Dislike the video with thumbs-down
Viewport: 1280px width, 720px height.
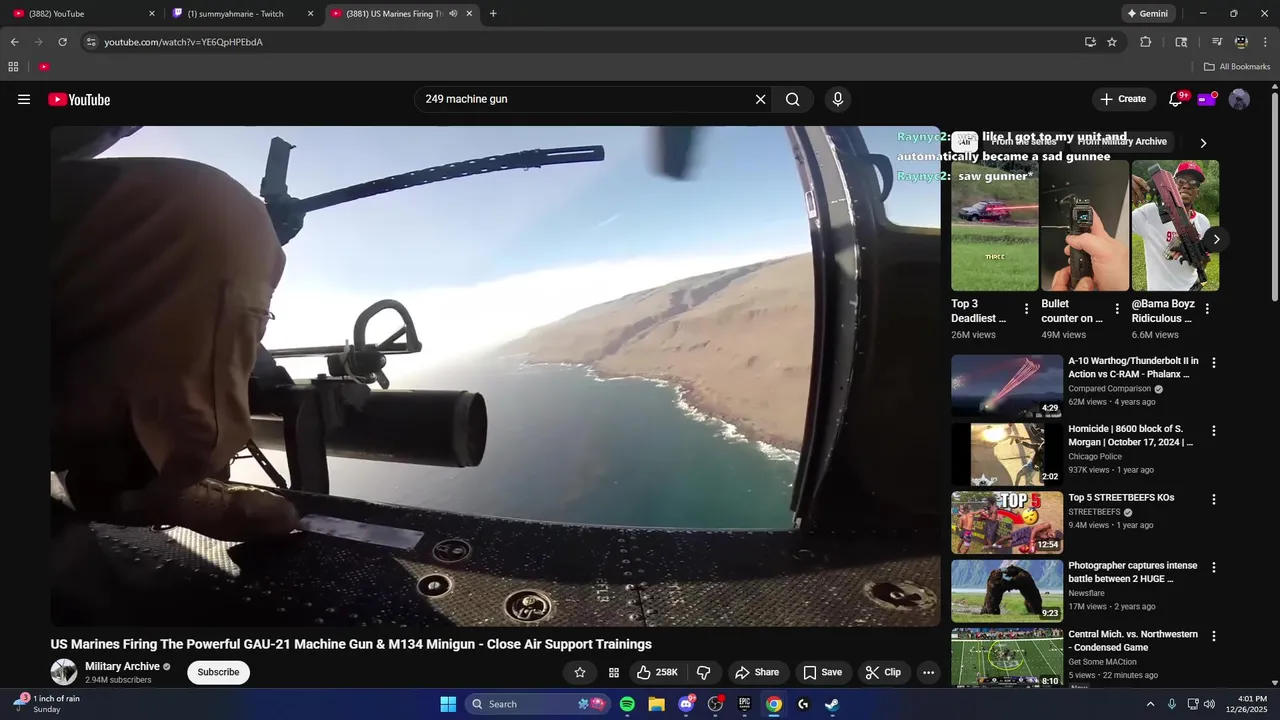703,672
